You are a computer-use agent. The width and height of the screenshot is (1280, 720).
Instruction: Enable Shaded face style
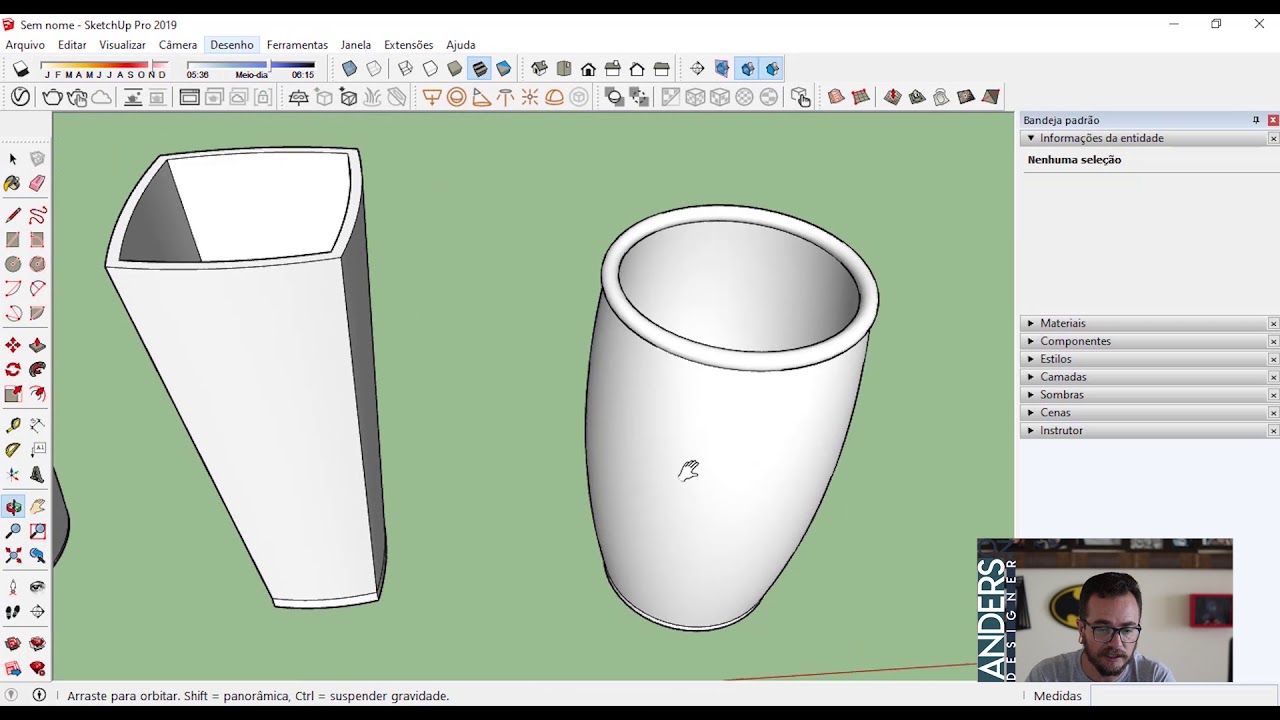455,69
